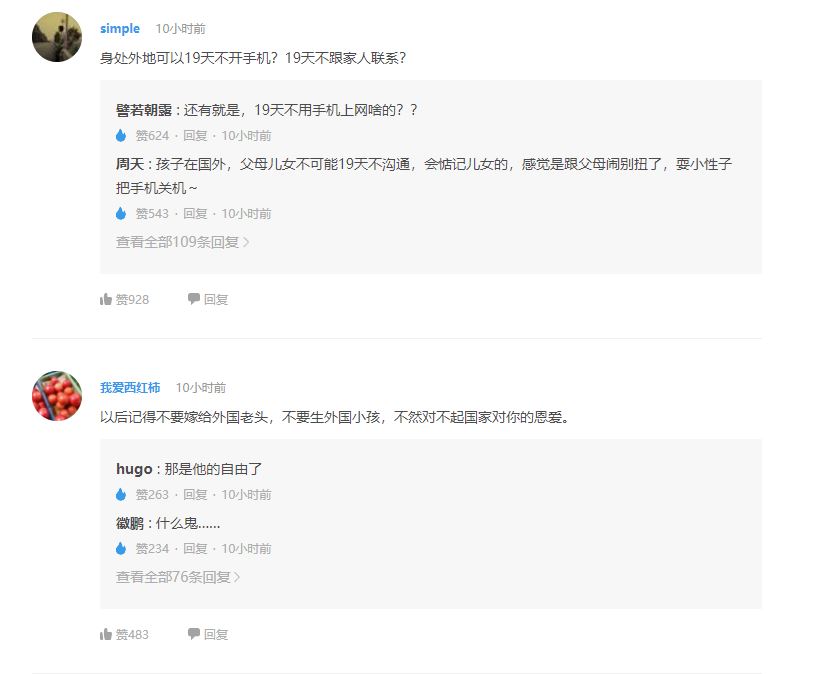Click speech-bubble reply icon under 我爱西红柿's comment
Viewport: 835px width, 674px height.
194,634
